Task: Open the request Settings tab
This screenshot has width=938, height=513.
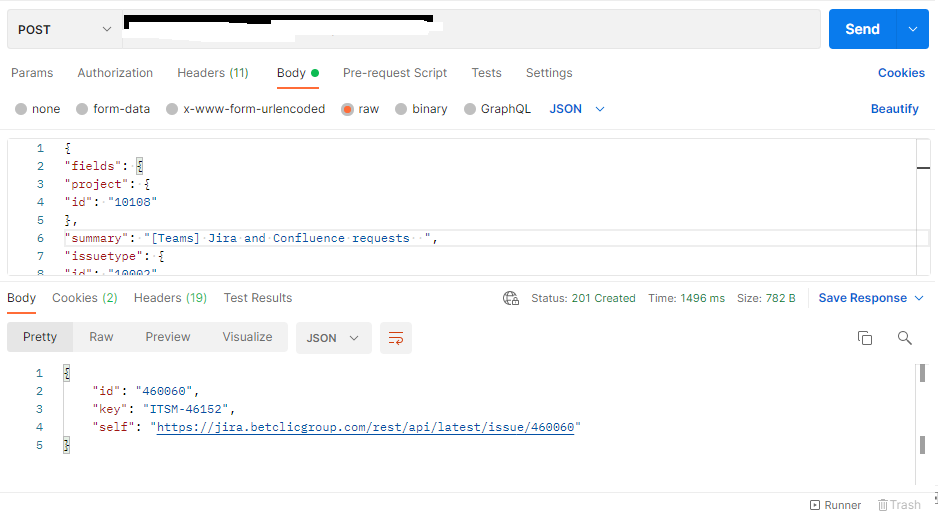Action: [549, 73]
